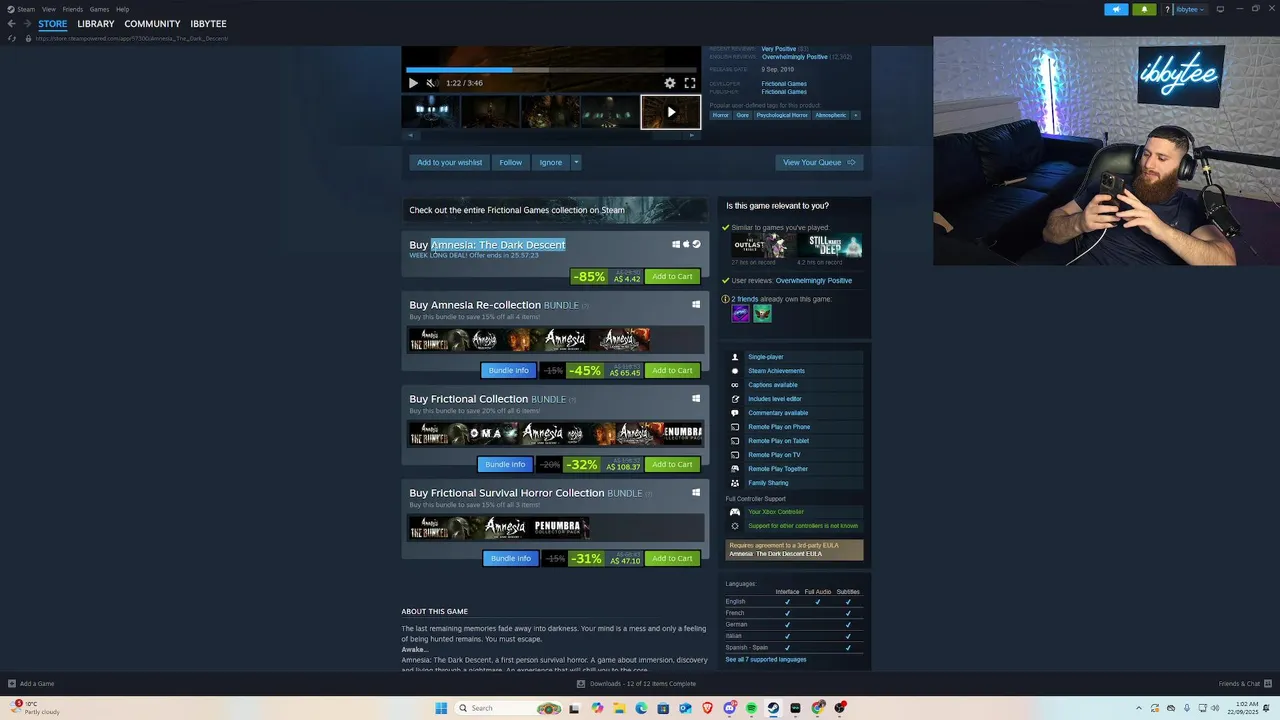
Task: Open the Library tab
Action: pos(96,24)
